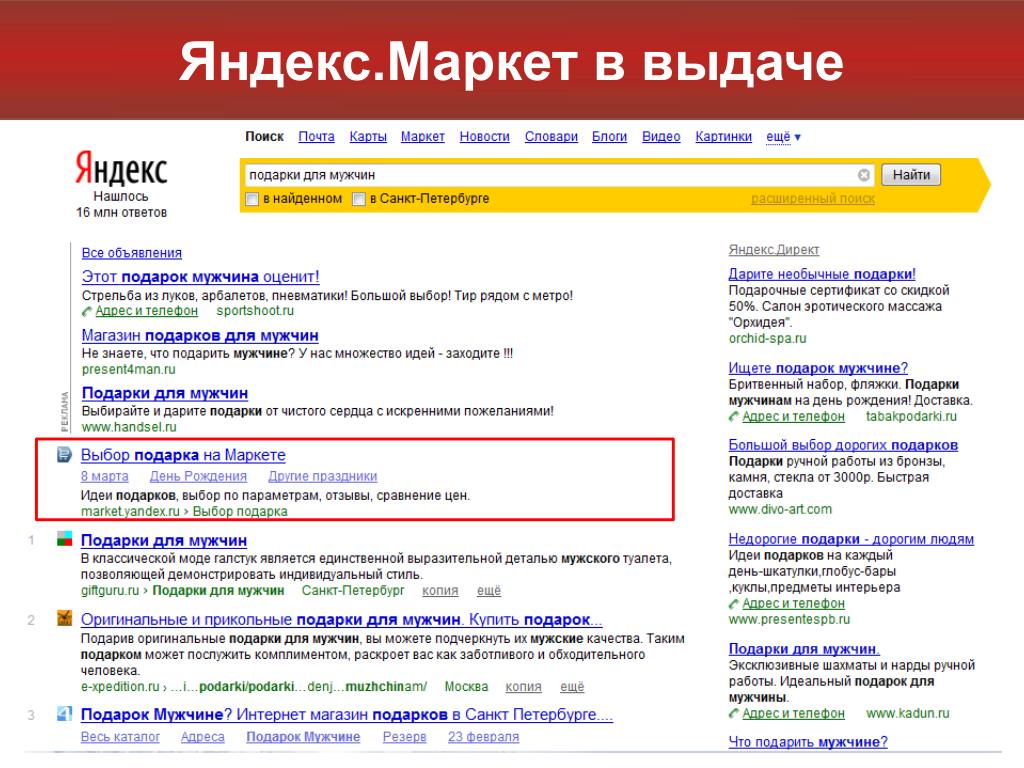1024x768 pixels.
Task: Click the present4man.ru URL text
Action: pyautogui.click(x=129, y=369)
